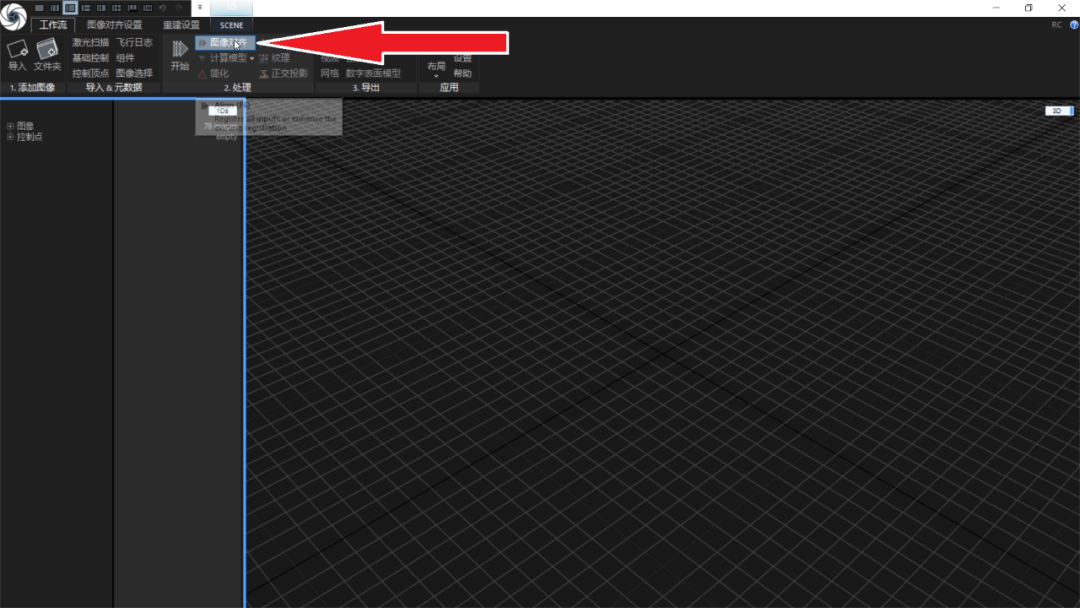Click the 基础控制 button

90,58
